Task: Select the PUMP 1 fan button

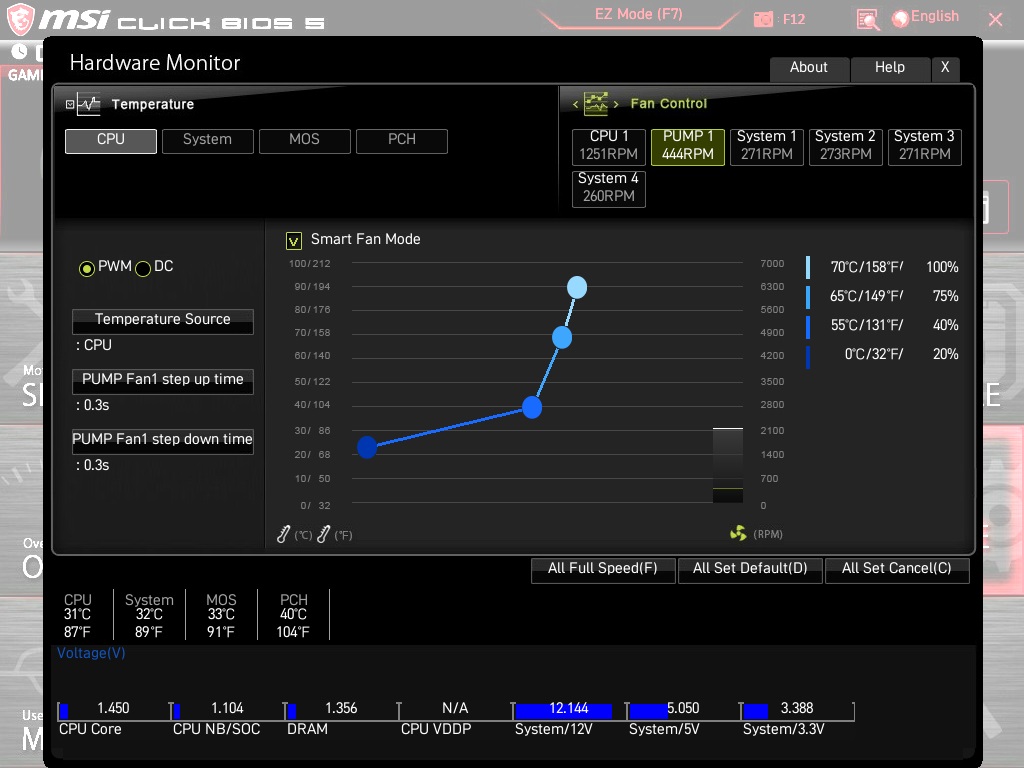Action: click(688, 146)
